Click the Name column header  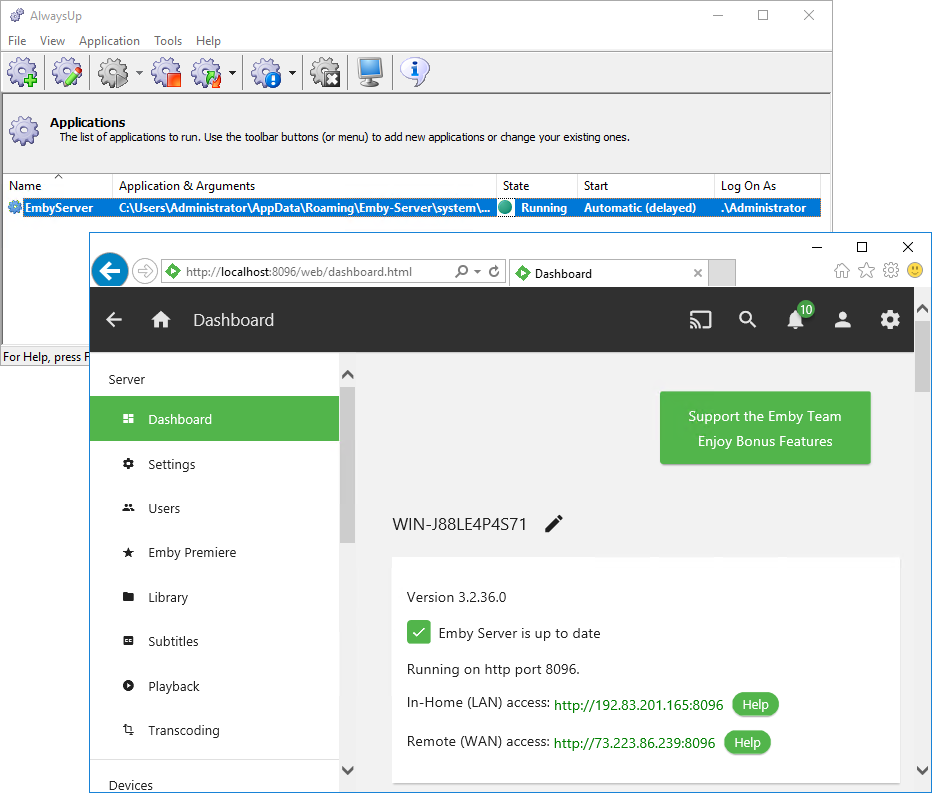26,186
